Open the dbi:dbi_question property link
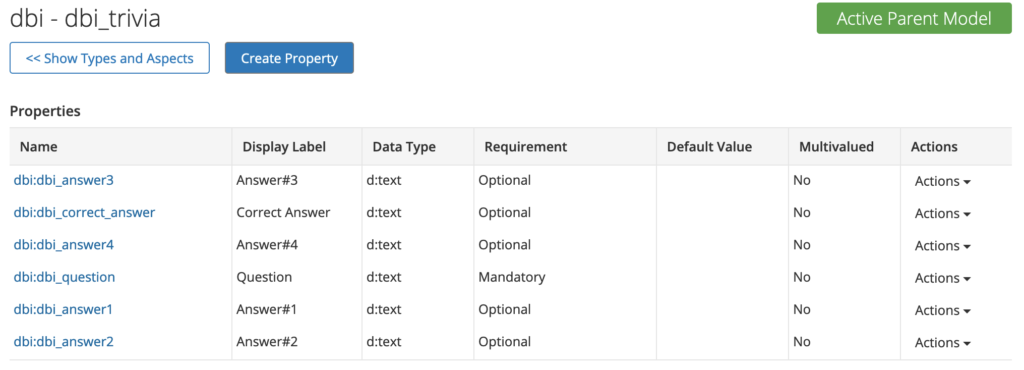This screenshot has height=370, width=1024. coord(64,277)
